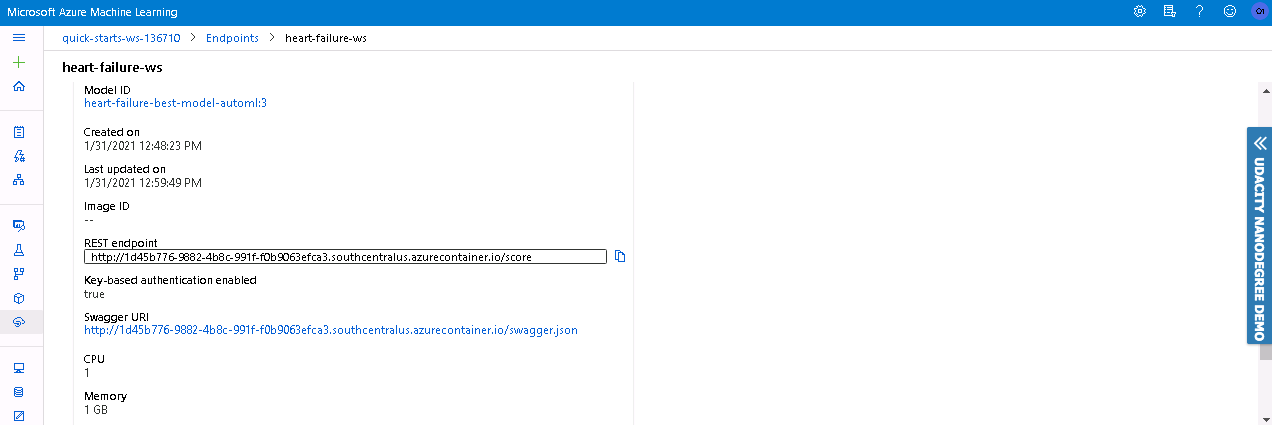Open Pipelines icon in sidebar
1272x425 pixels.
[19, 274]
